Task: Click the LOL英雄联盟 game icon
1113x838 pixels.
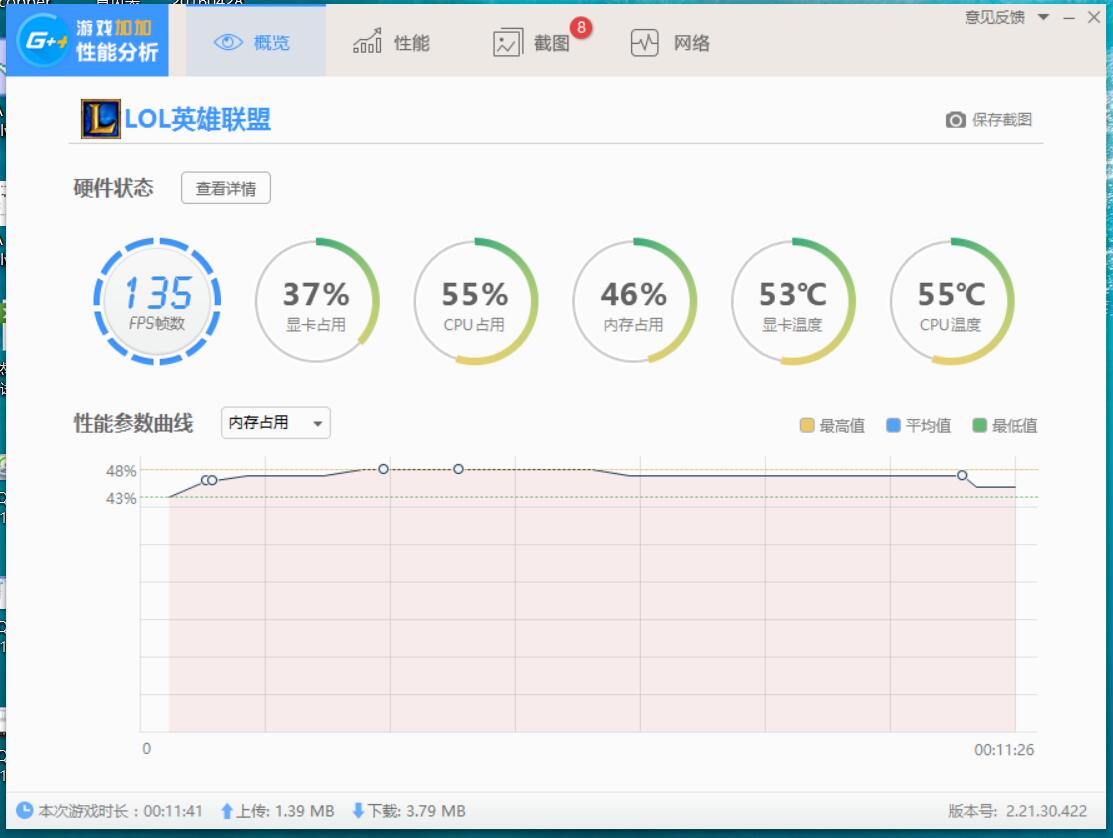Action: tap(101, 119)
